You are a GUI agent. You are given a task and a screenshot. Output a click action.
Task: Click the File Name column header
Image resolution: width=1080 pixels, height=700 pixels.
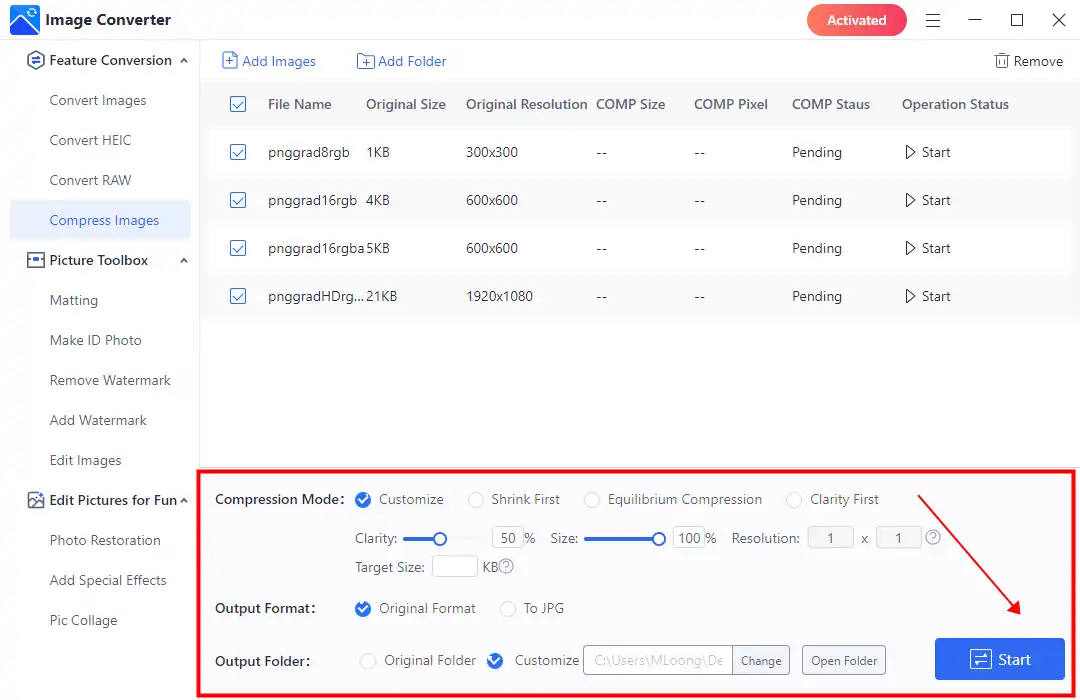[300, 105]
